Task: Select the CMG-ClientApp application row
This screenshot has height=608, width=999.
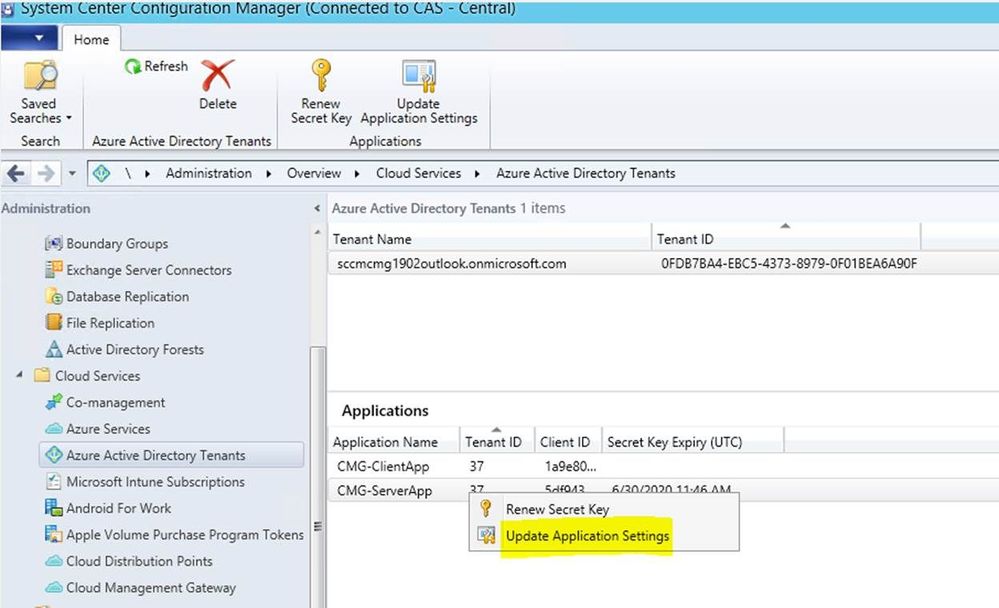Action: [x=663, y=467]
